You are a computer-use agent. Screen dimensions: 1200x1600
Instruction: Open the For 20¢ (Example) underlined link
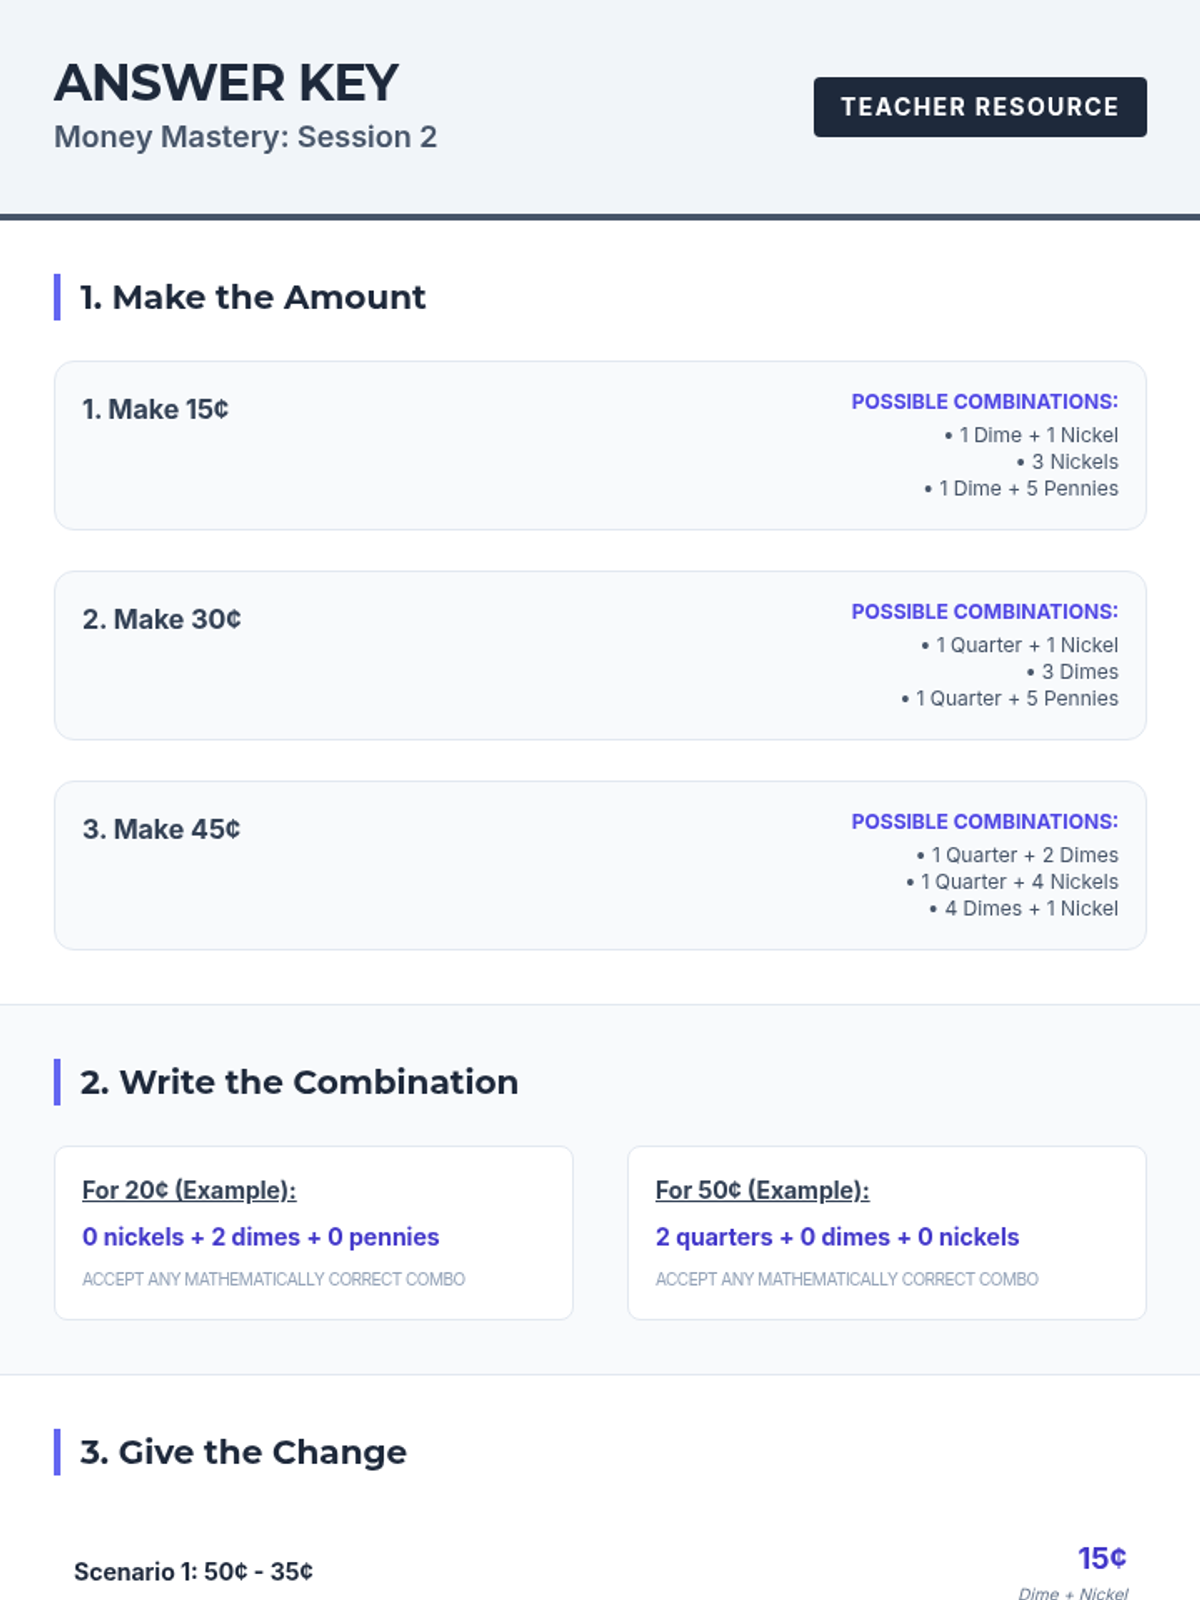(189, 1190)
